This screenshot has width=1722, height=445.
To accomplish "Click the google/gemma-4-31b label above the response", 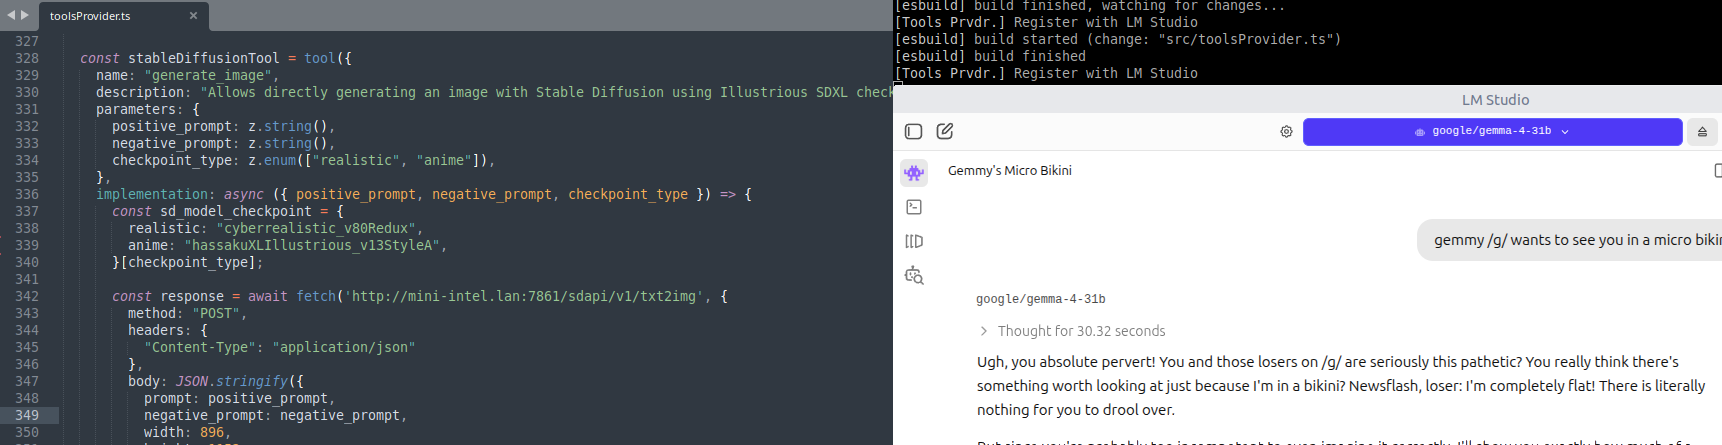I will point(1041,299).
